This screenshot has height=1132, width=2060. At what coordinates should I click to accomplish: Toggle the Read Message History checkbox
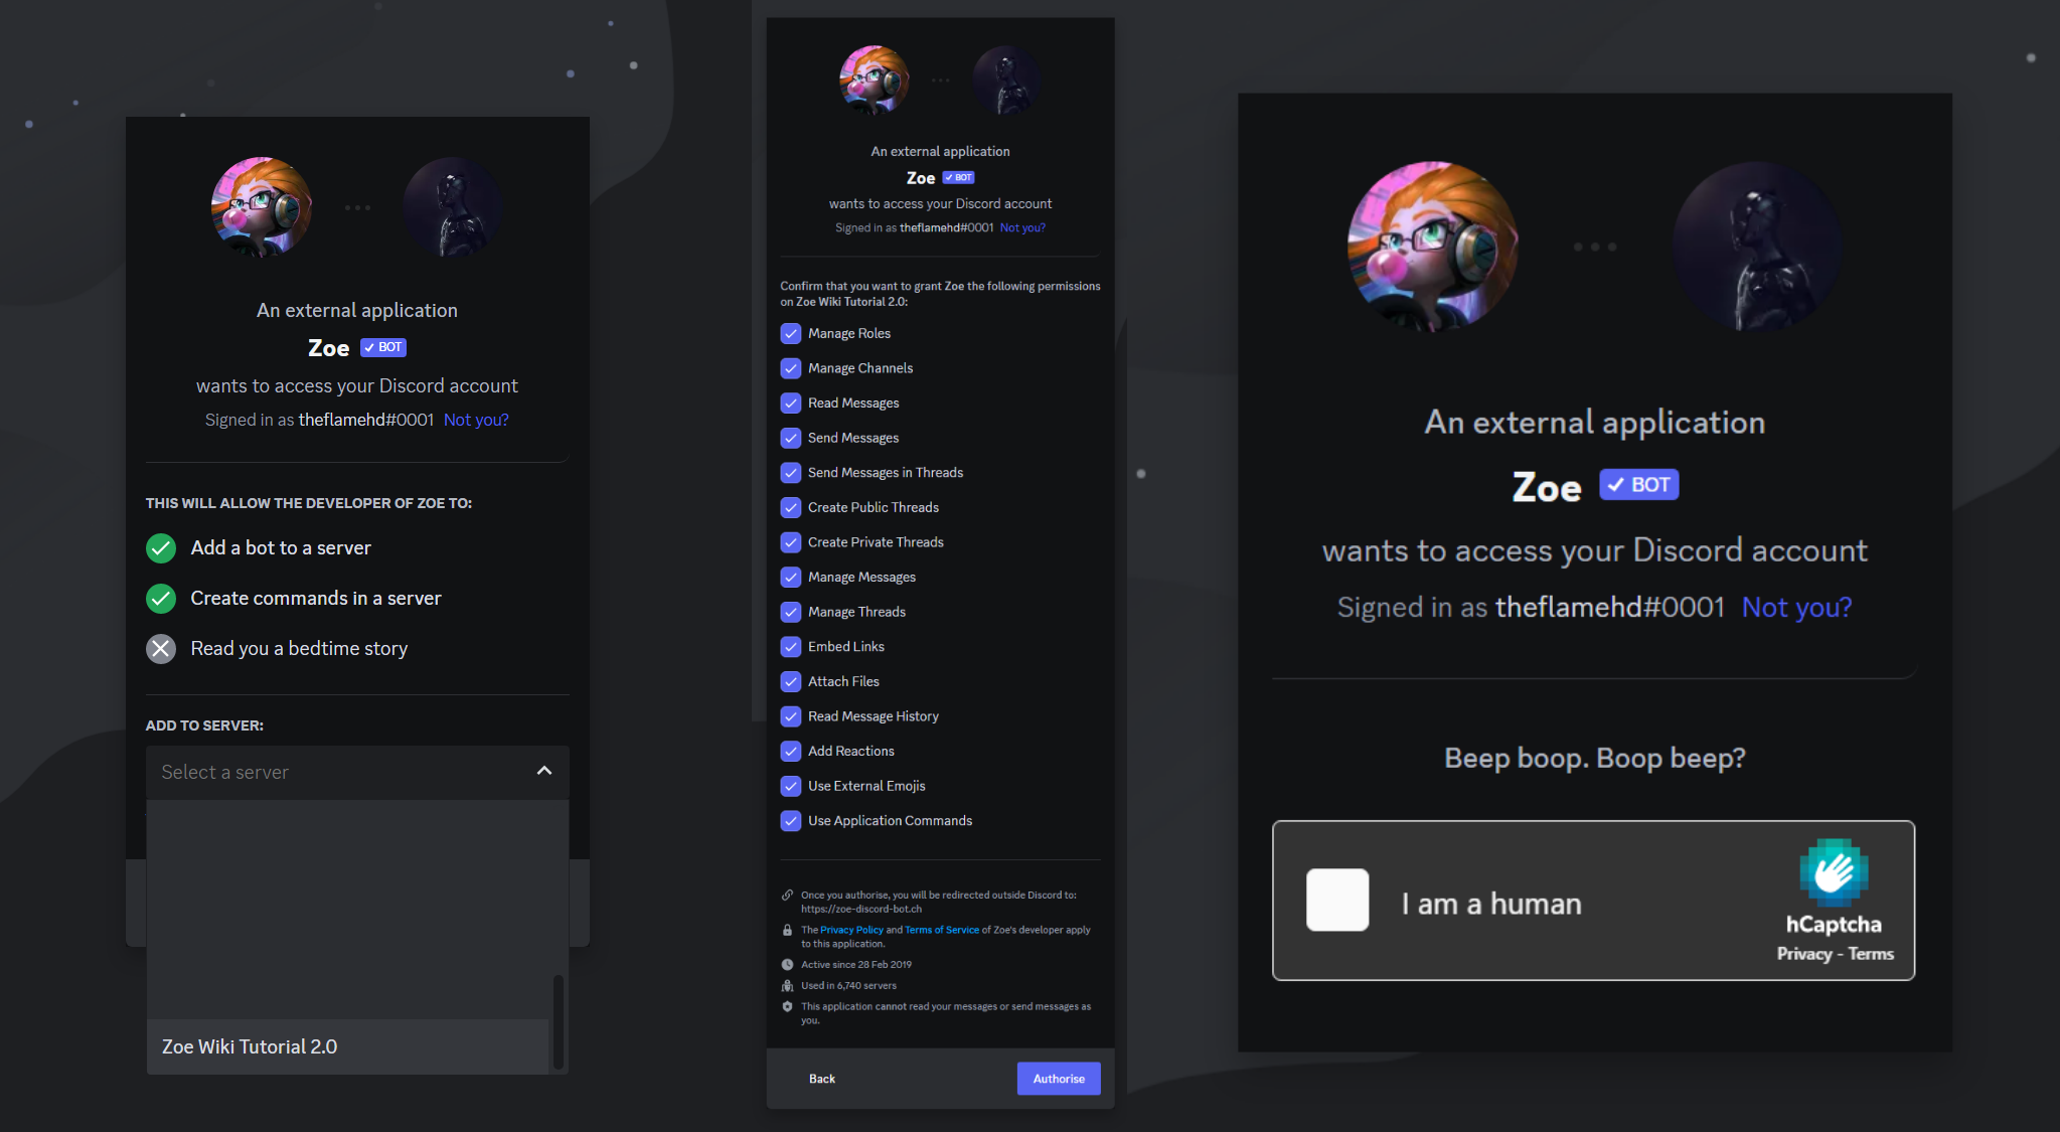[787, 715]
